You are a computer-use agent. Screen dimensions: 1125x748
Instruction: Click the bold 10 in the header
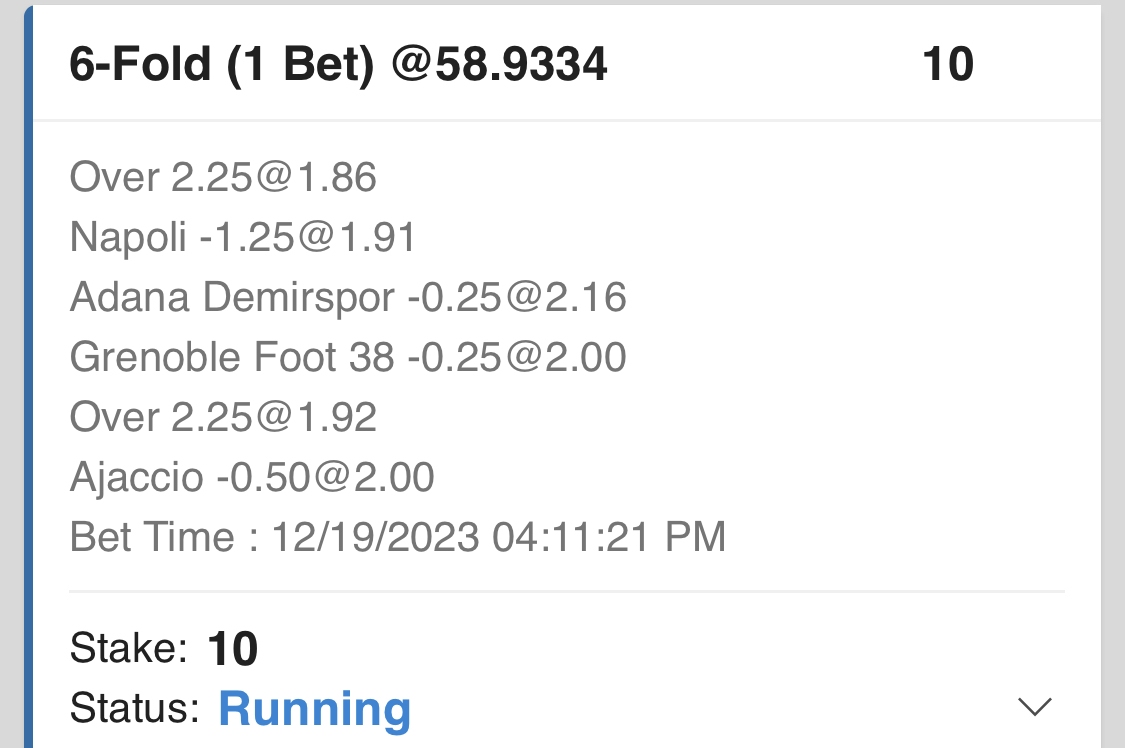[x=947, y=65]
